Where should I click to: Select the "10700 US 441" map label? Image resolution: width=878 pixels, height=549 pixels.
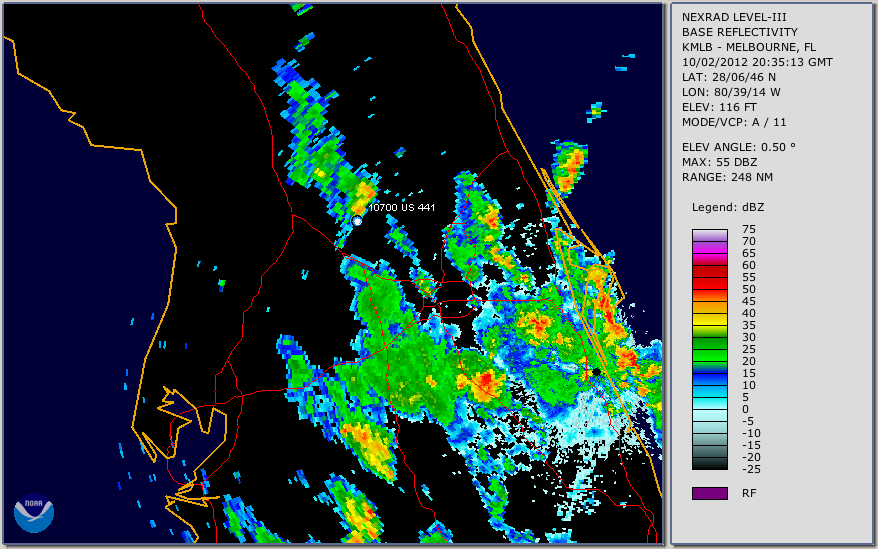(x=401, y=207)
